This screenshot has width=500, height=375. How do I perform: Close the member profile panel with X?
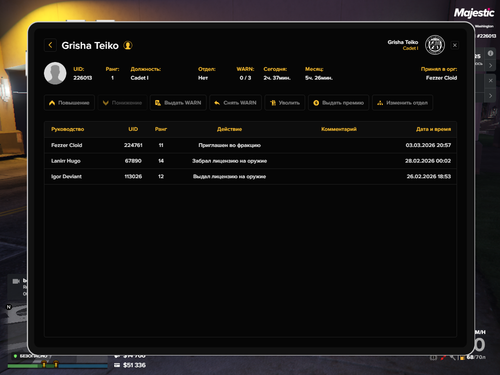click(455, 45)
